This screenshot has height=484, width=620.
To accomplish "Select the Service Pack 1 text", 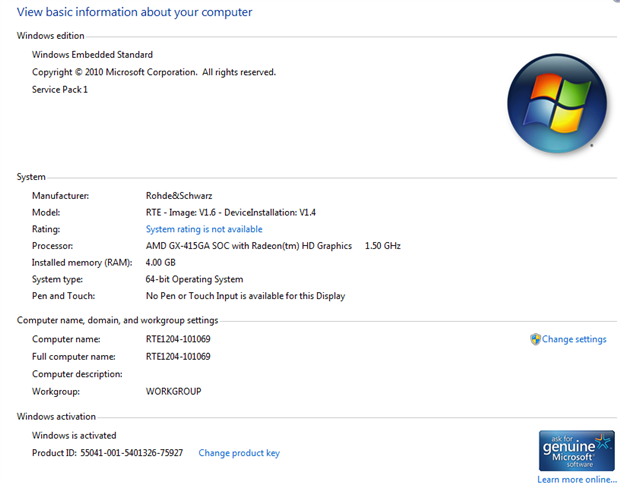I will coord(60,90).
